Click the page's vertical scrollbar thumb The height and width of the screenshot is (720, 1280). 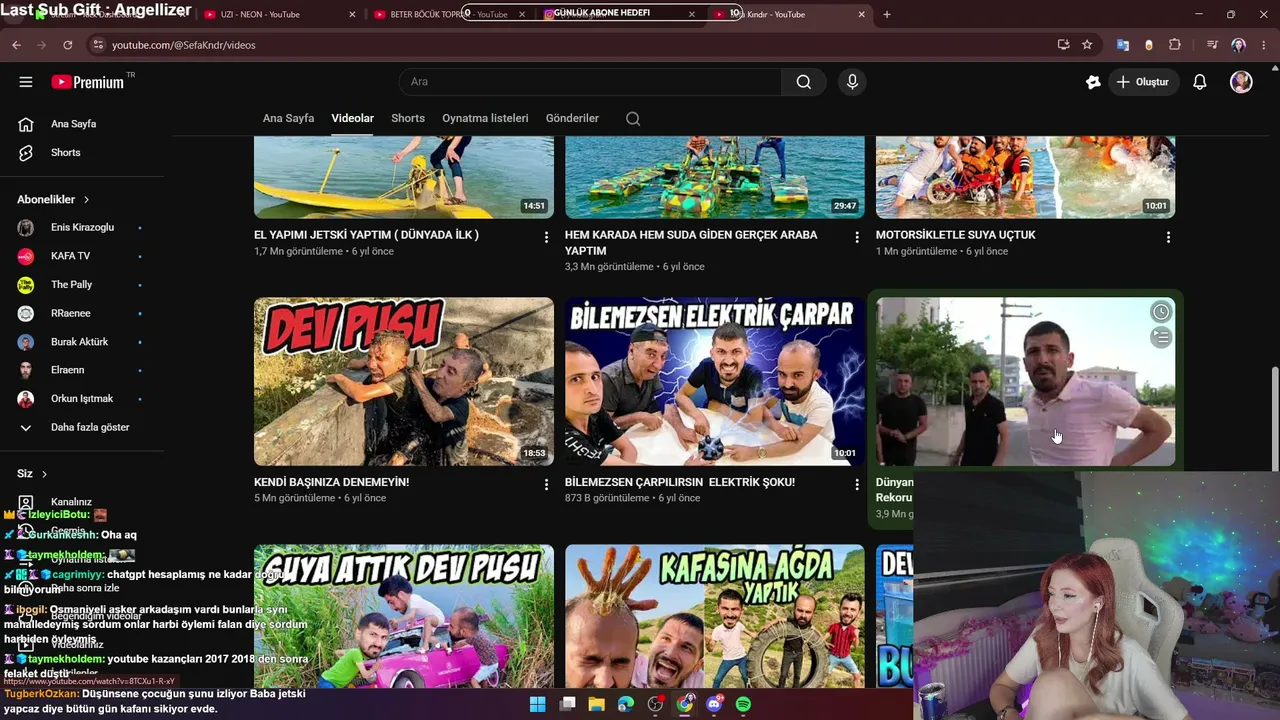(1274, 420)
